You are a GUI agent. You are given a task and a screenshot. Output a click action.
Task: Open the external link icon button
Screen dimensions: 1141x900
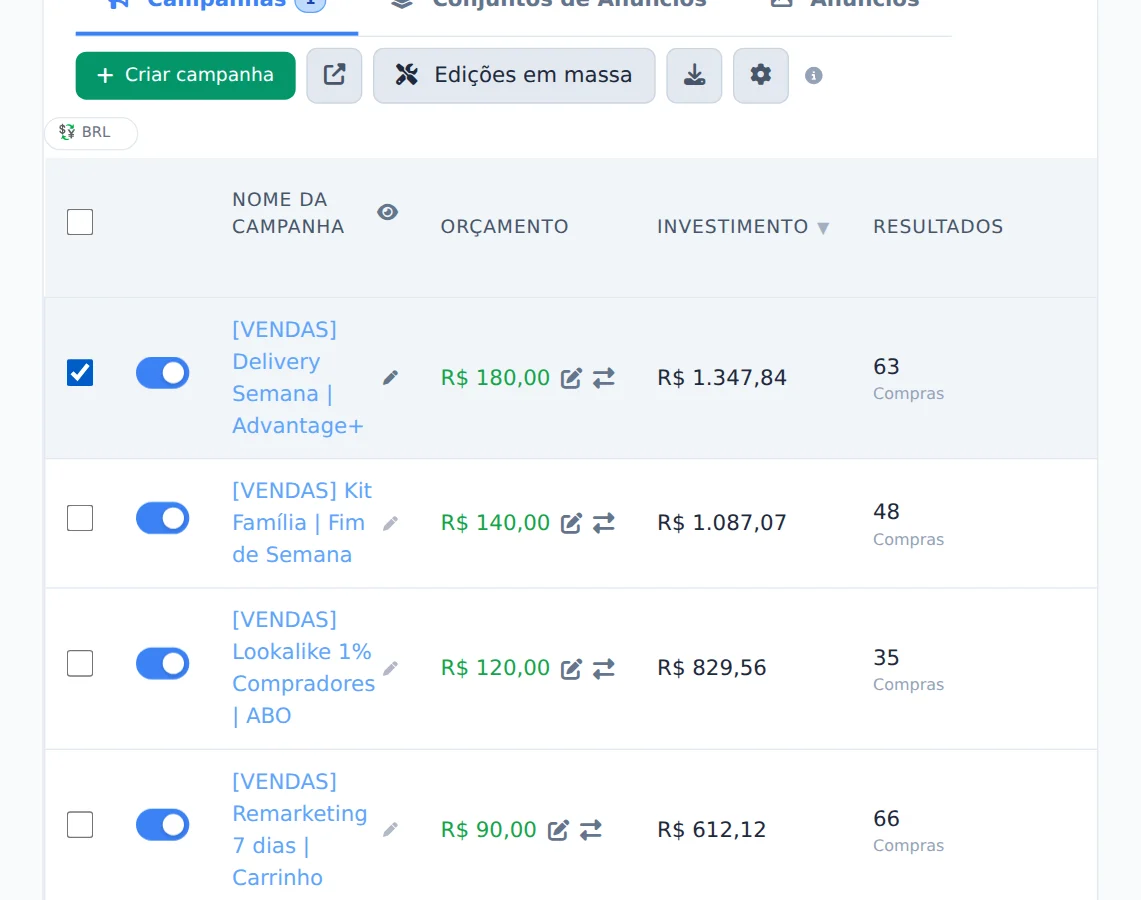334,75
